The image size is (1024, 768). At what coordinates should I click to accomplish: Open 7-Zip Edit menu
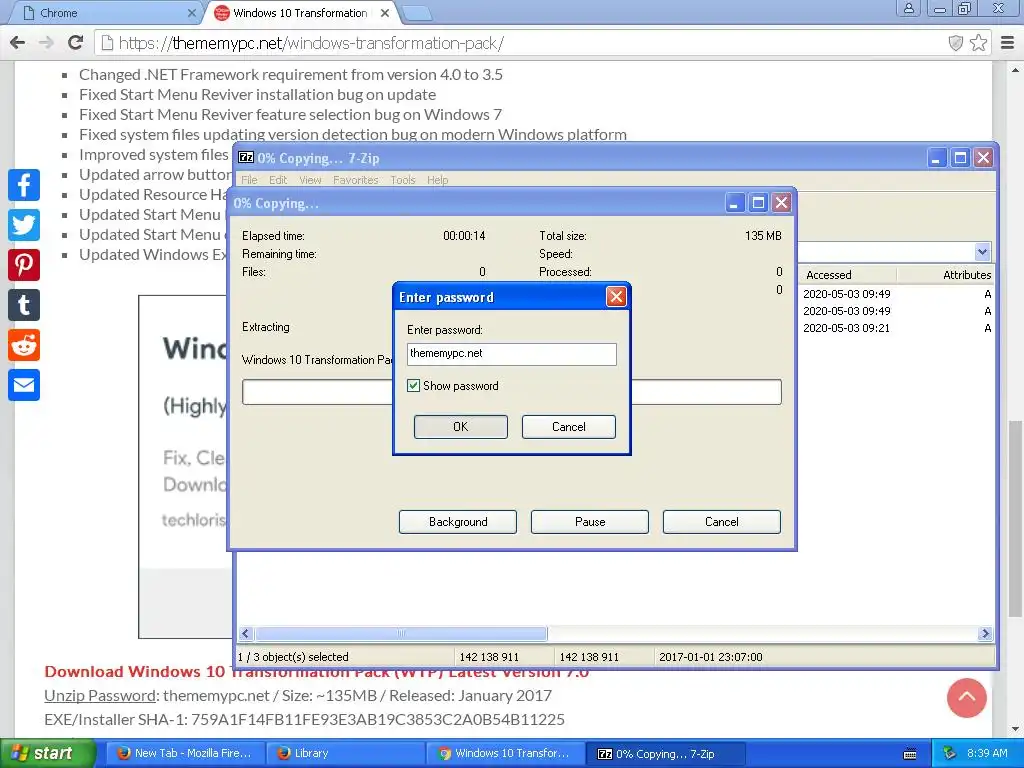point(278,180)
